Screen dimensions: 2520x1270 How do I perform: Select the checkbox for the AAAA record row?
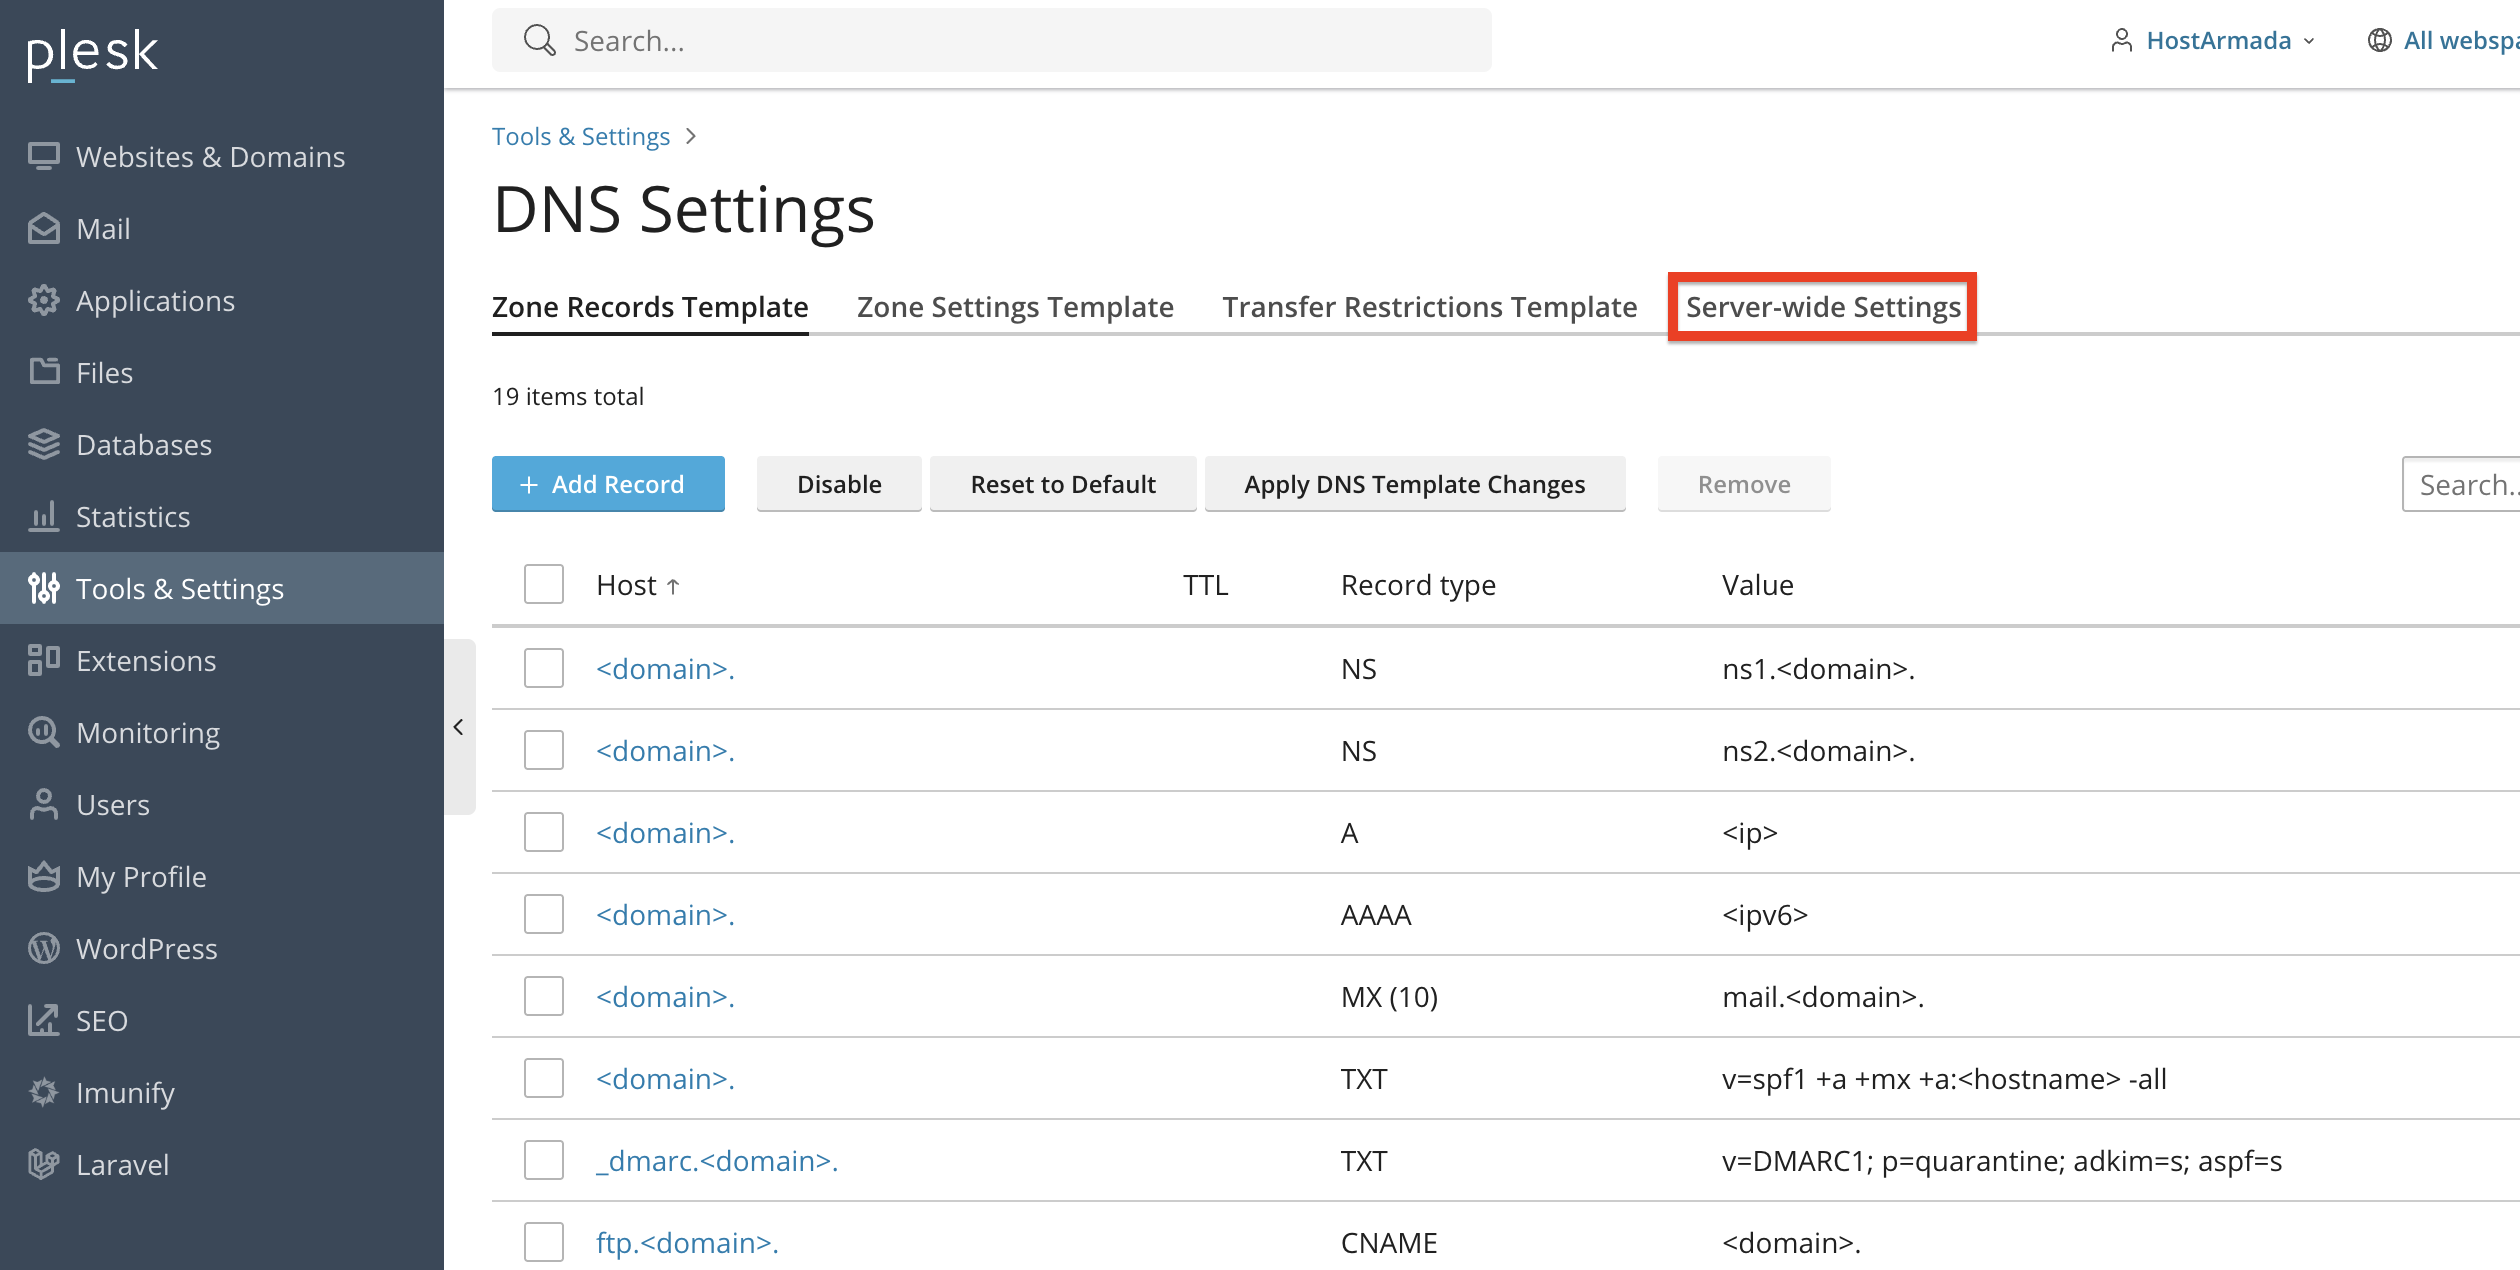pyautogui.click(x=544, y=914)
